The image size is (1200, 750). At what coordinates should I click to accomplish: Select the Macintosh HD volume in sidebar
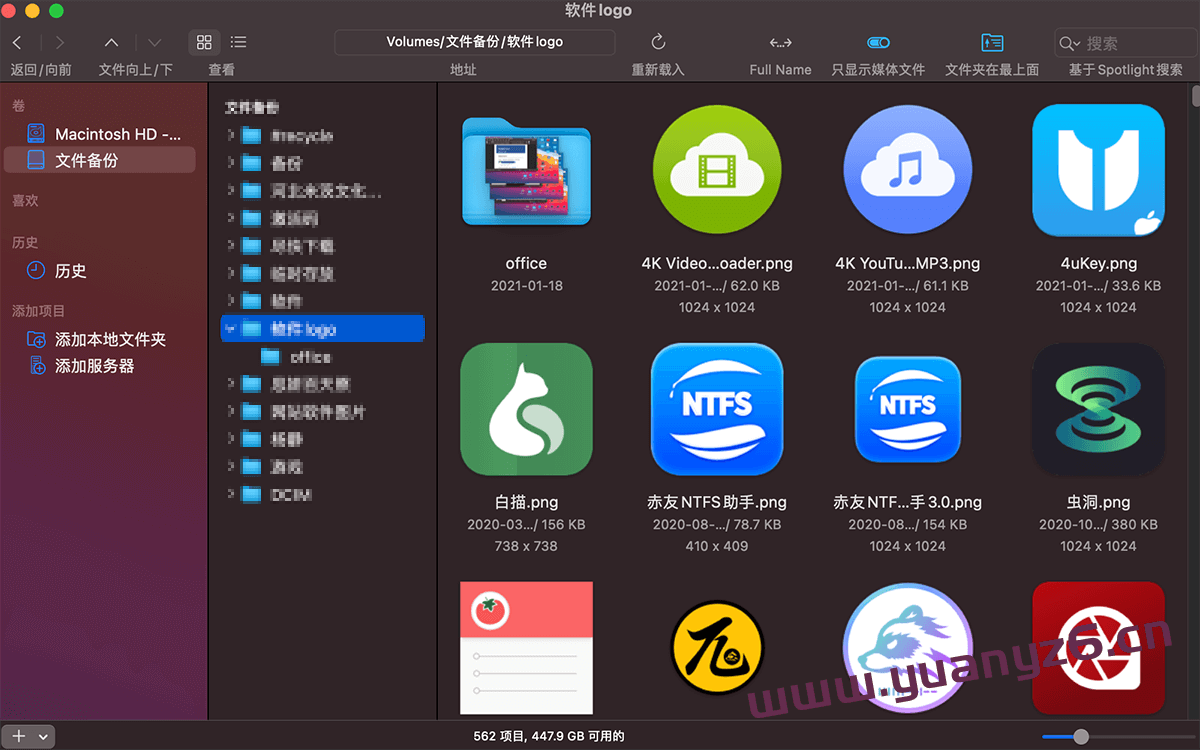(x=100, y=133)
